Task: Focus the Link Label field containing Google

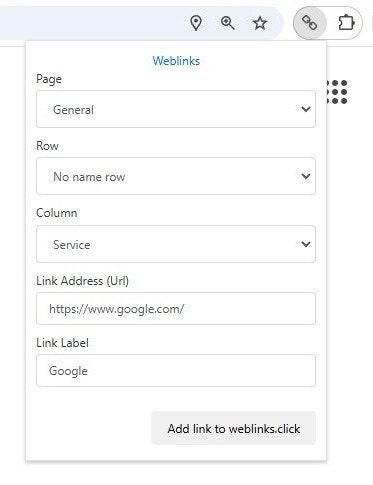Action: [176, 370]
